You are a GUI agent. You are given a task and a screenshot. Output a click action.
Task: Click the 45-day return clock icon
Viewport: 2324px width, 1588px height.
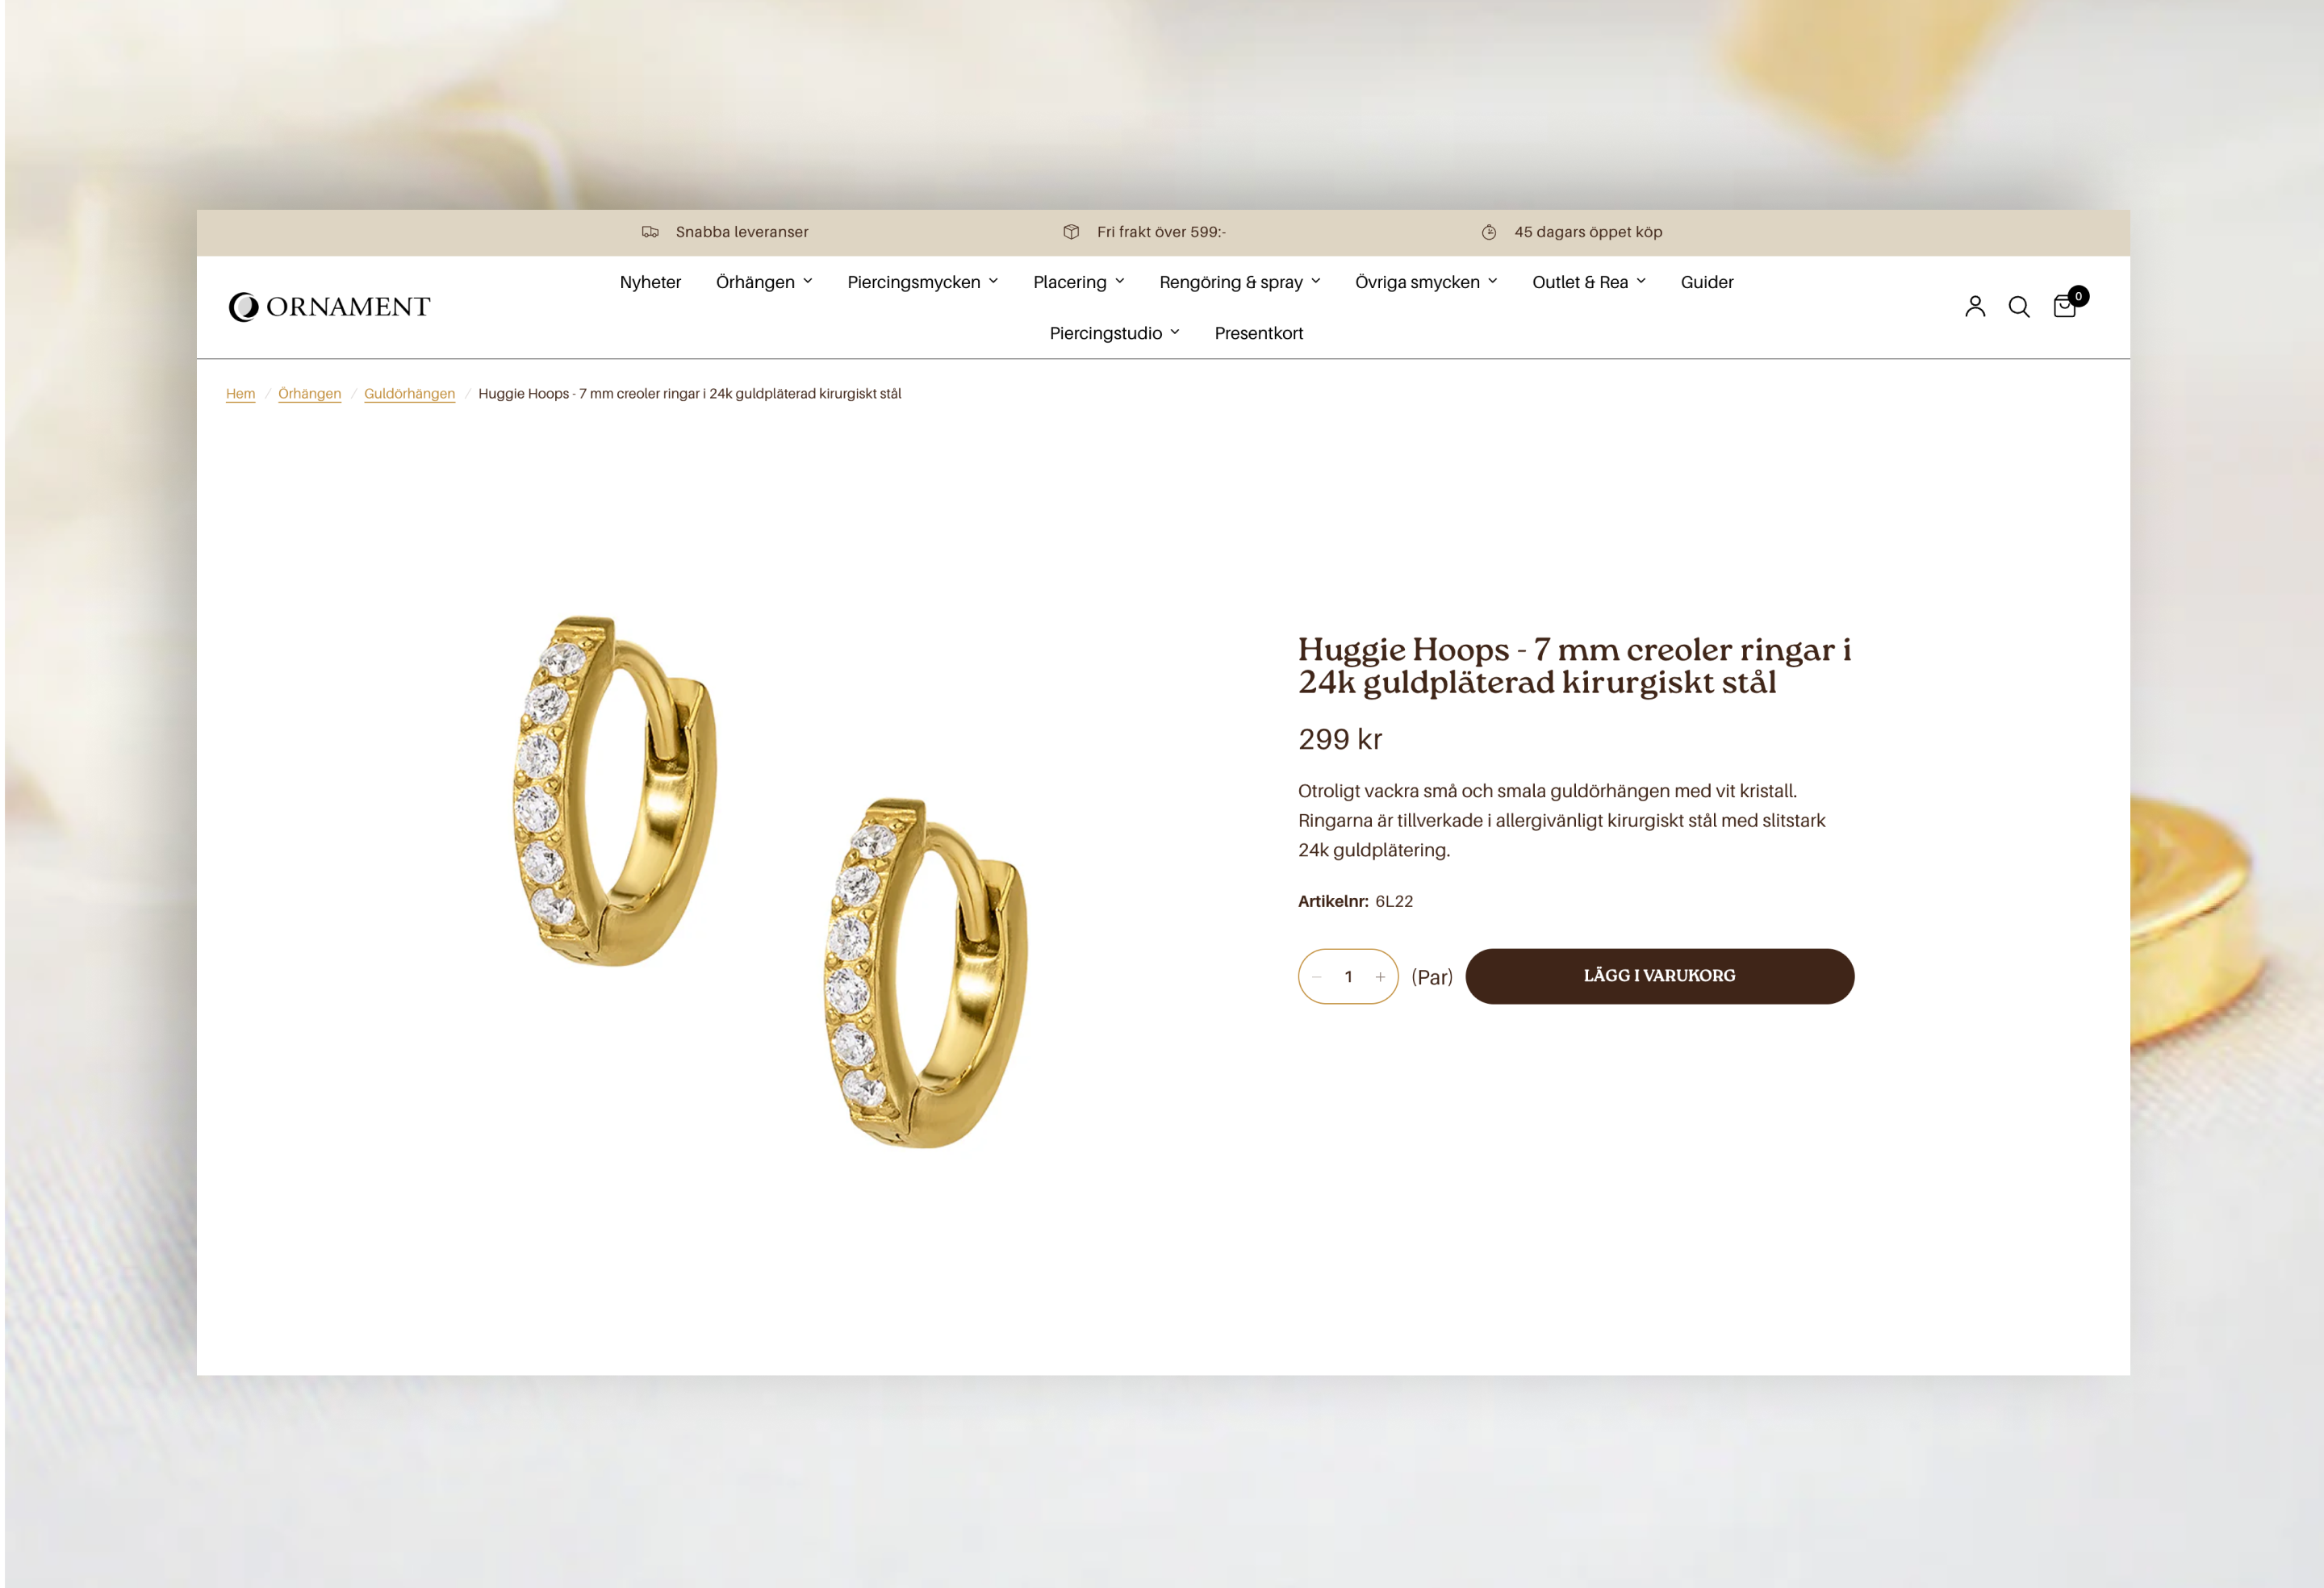pos(1489,232)
